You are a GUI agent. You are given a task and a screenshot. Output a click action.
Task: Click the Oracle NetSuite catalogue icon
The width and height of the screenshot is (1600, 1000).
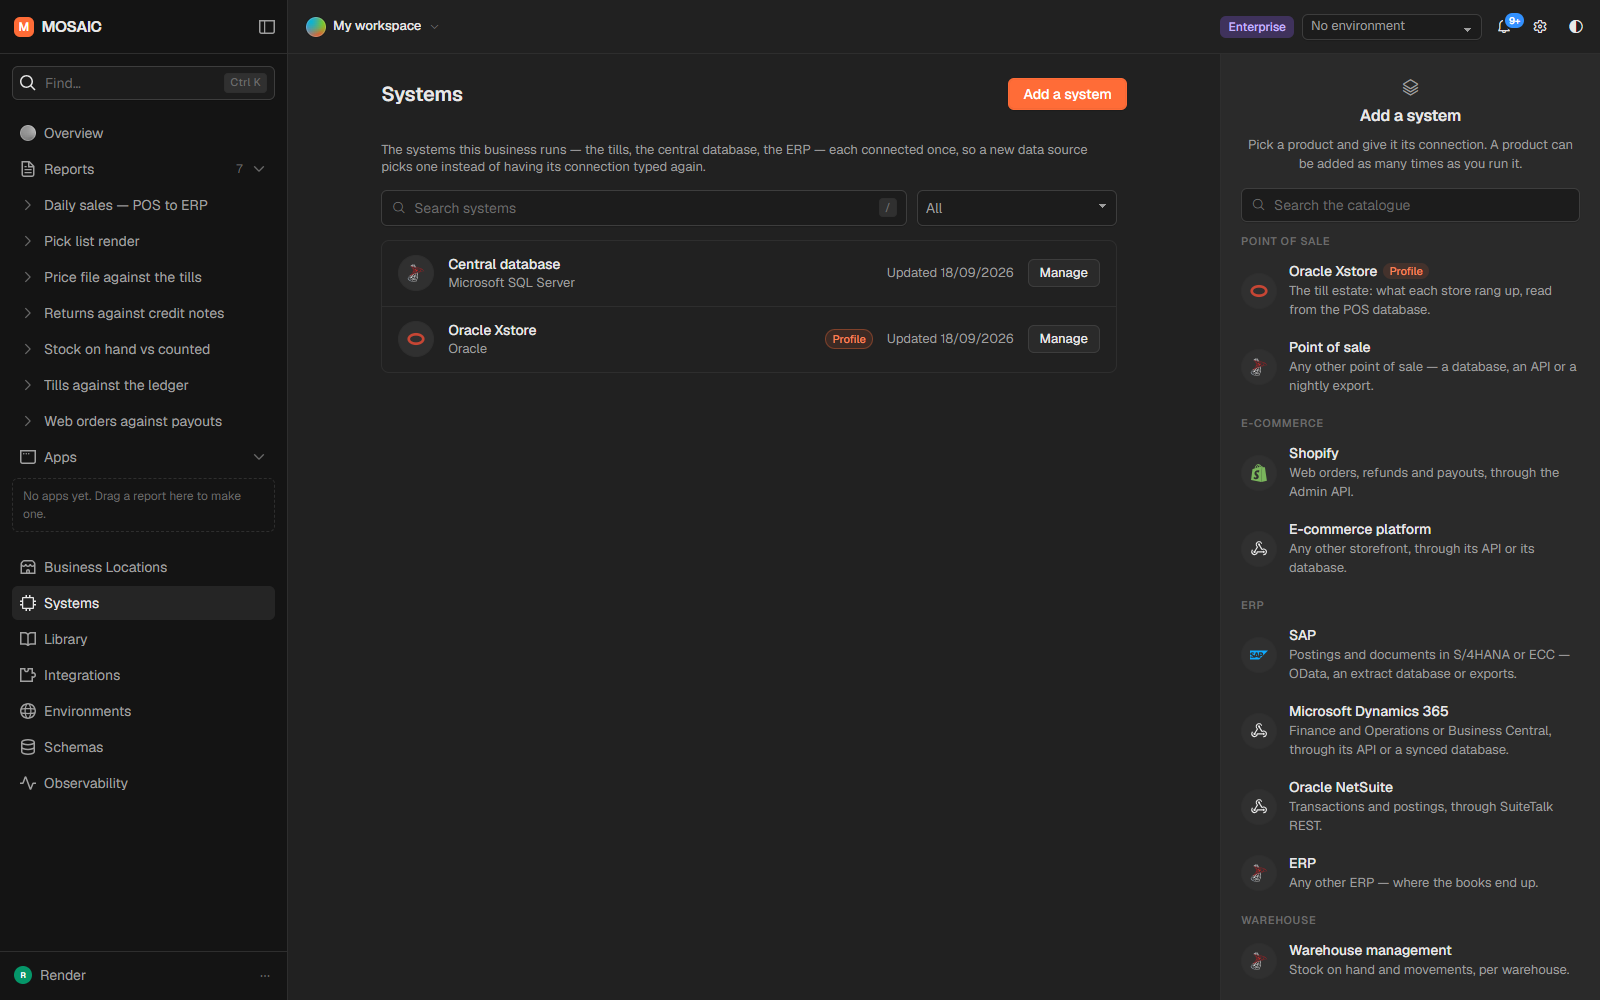click(x=1259, y=807)
